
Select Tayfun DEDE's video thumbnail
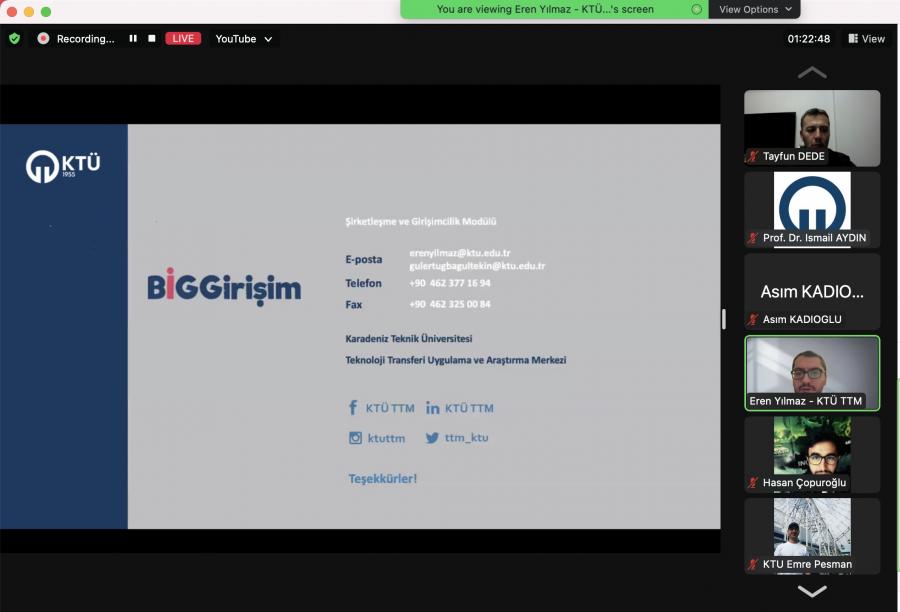pyautogui.click(x=812, y=128)
